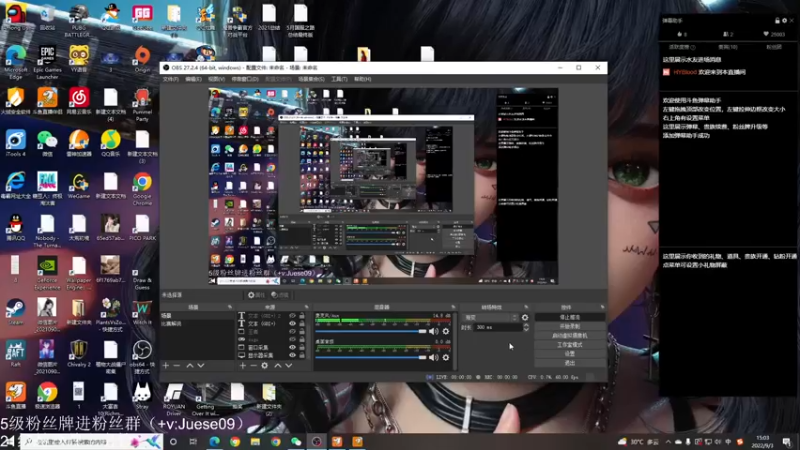Remove the selected source with the minus icon
The image size is (800, 450).
[x=253, y=365]
